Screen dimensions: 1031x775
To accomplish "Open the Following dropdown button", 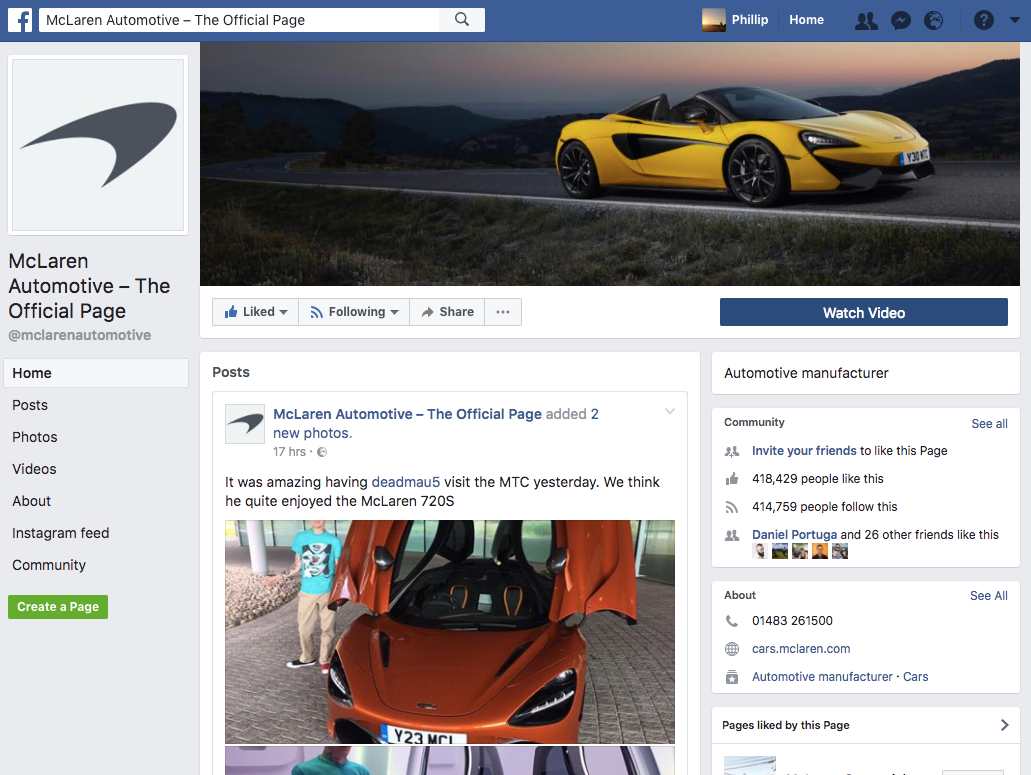I will click(354, 312).
